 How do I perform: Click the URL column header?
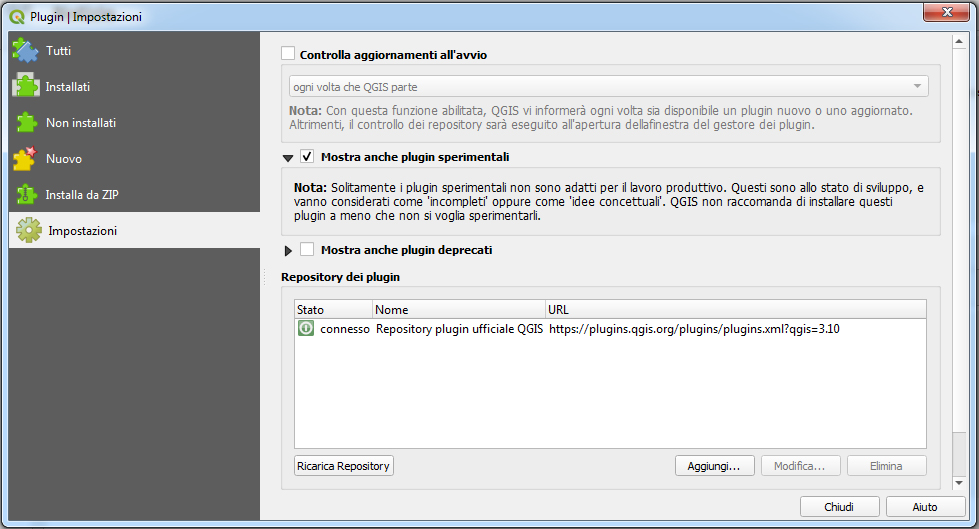[735, 310]
